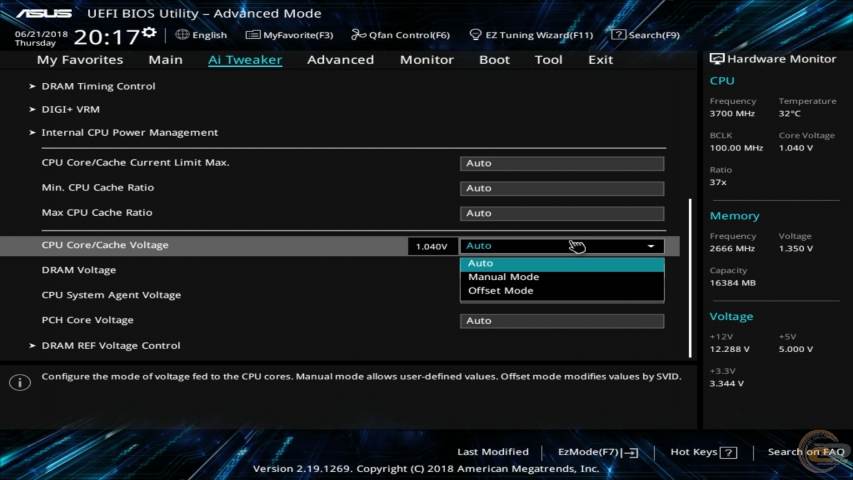853x480 pixels.
Task: Choose Manual Mode in voltage dropdown
Action: click(562, 277)
